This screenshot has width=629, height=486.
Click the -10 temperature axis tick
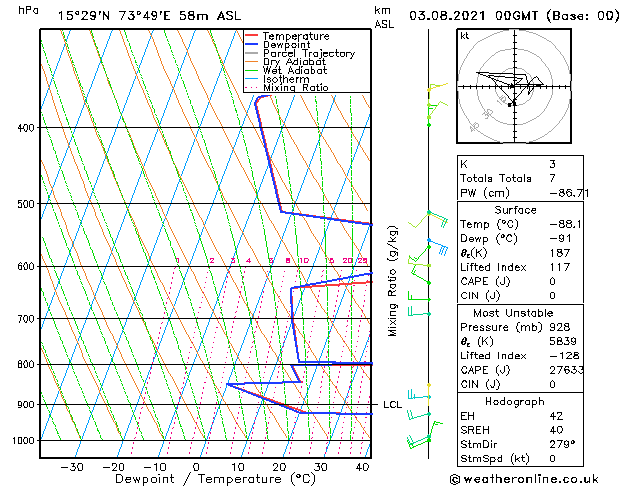pos(155,467)
